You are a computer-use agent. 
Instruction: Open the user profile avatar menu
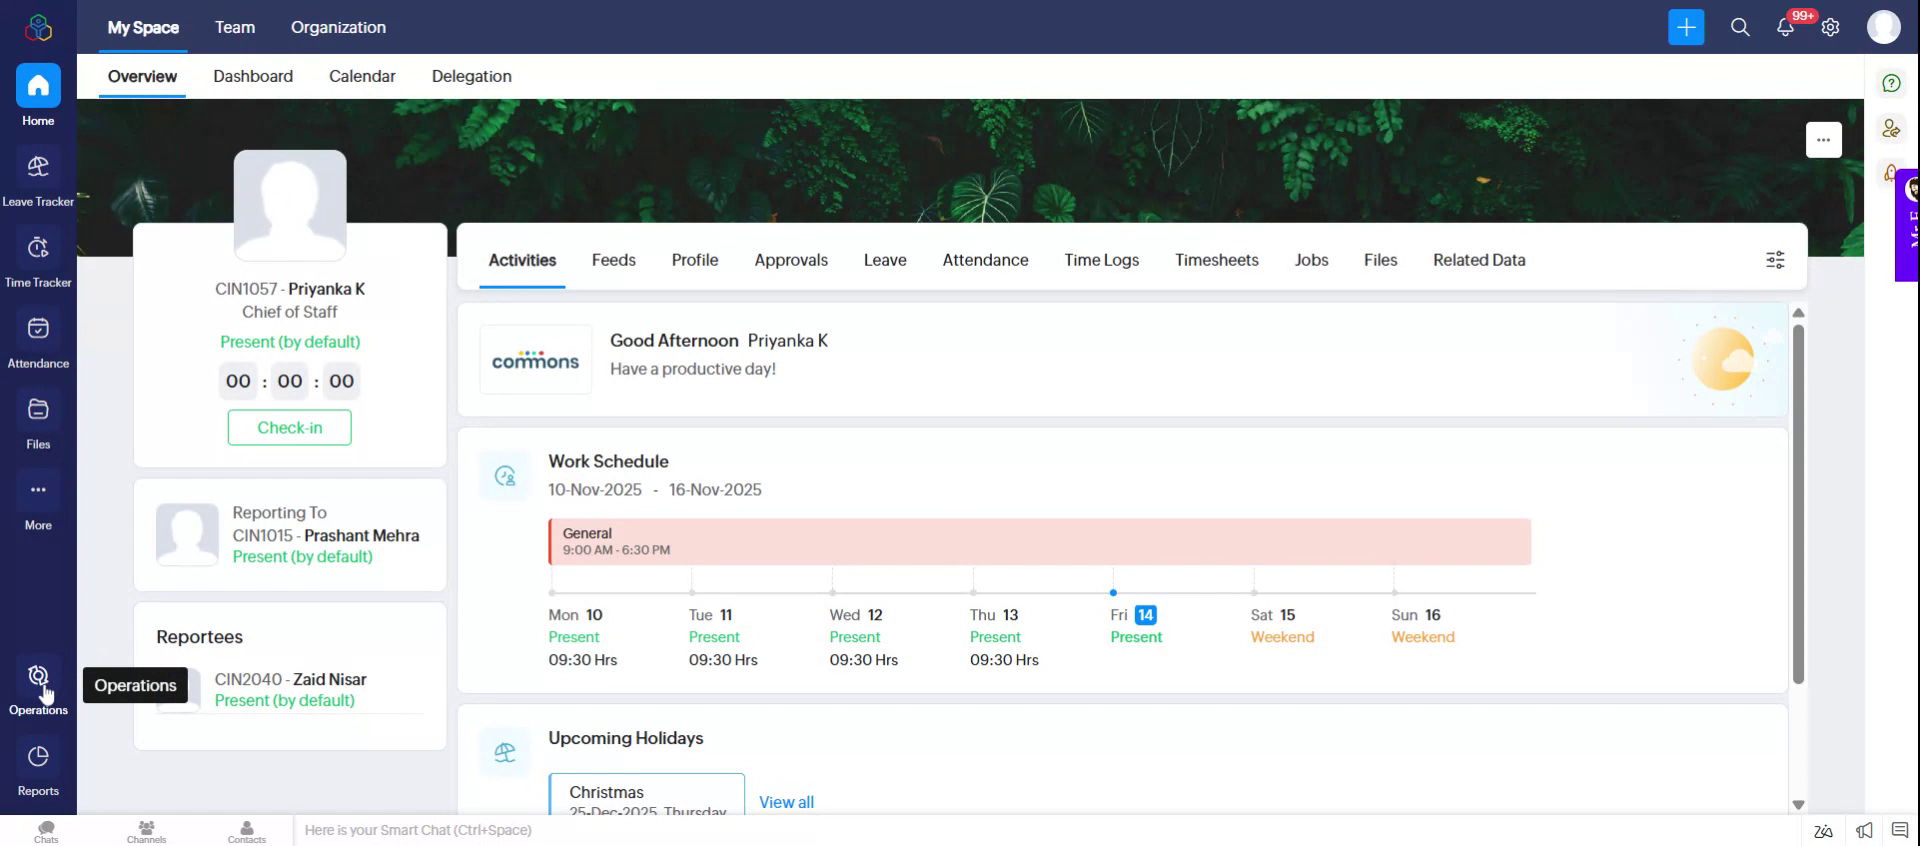tap(1884, 27)
